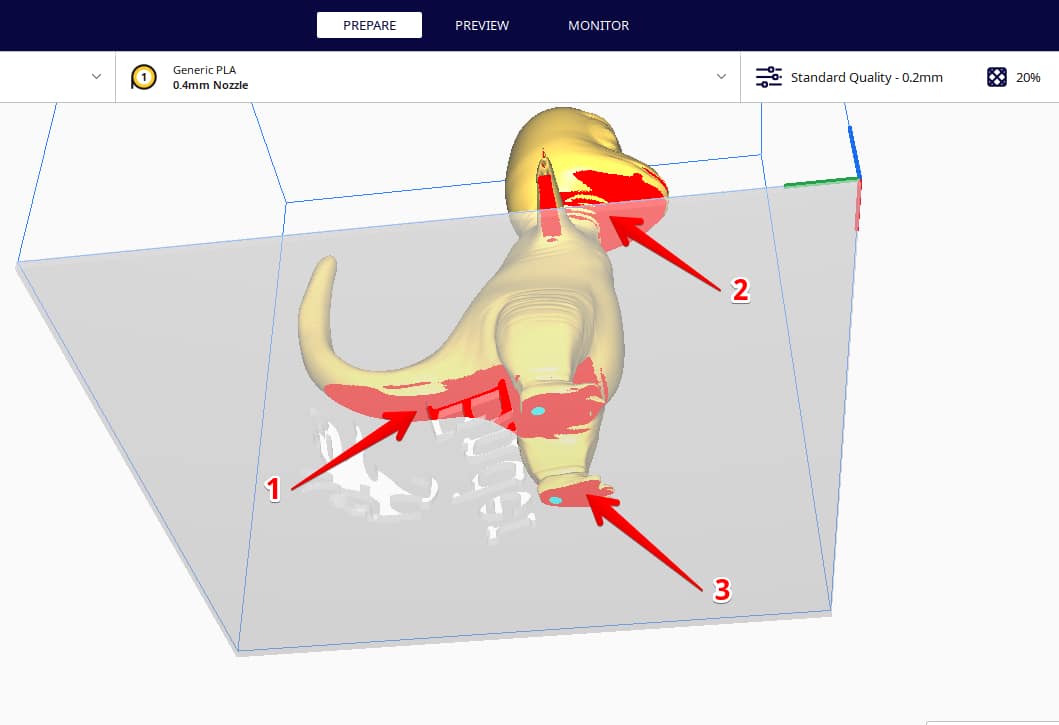Click the extruder 1 material icon
Image resolution: width=1059 pixels, height=725 pixels.
[x=144, y=77]
